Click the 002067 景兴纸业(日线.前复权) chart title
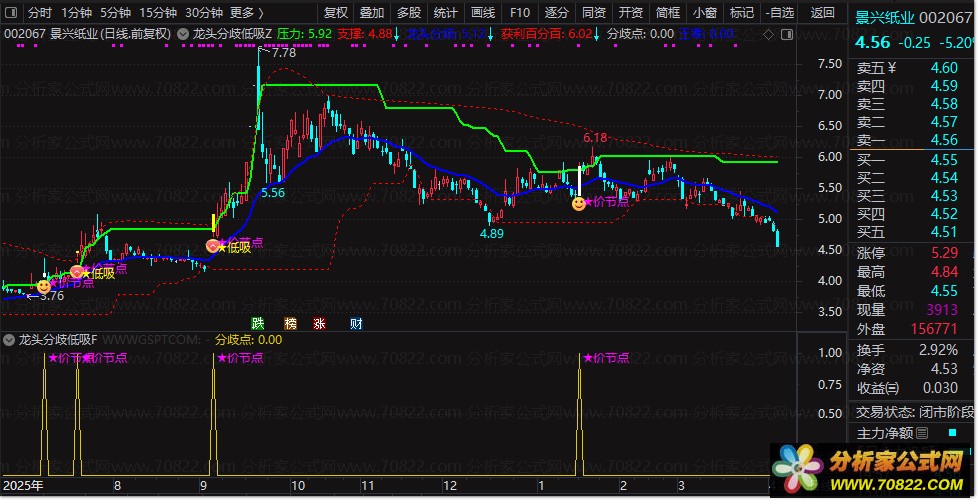 [x=88, y=34]
